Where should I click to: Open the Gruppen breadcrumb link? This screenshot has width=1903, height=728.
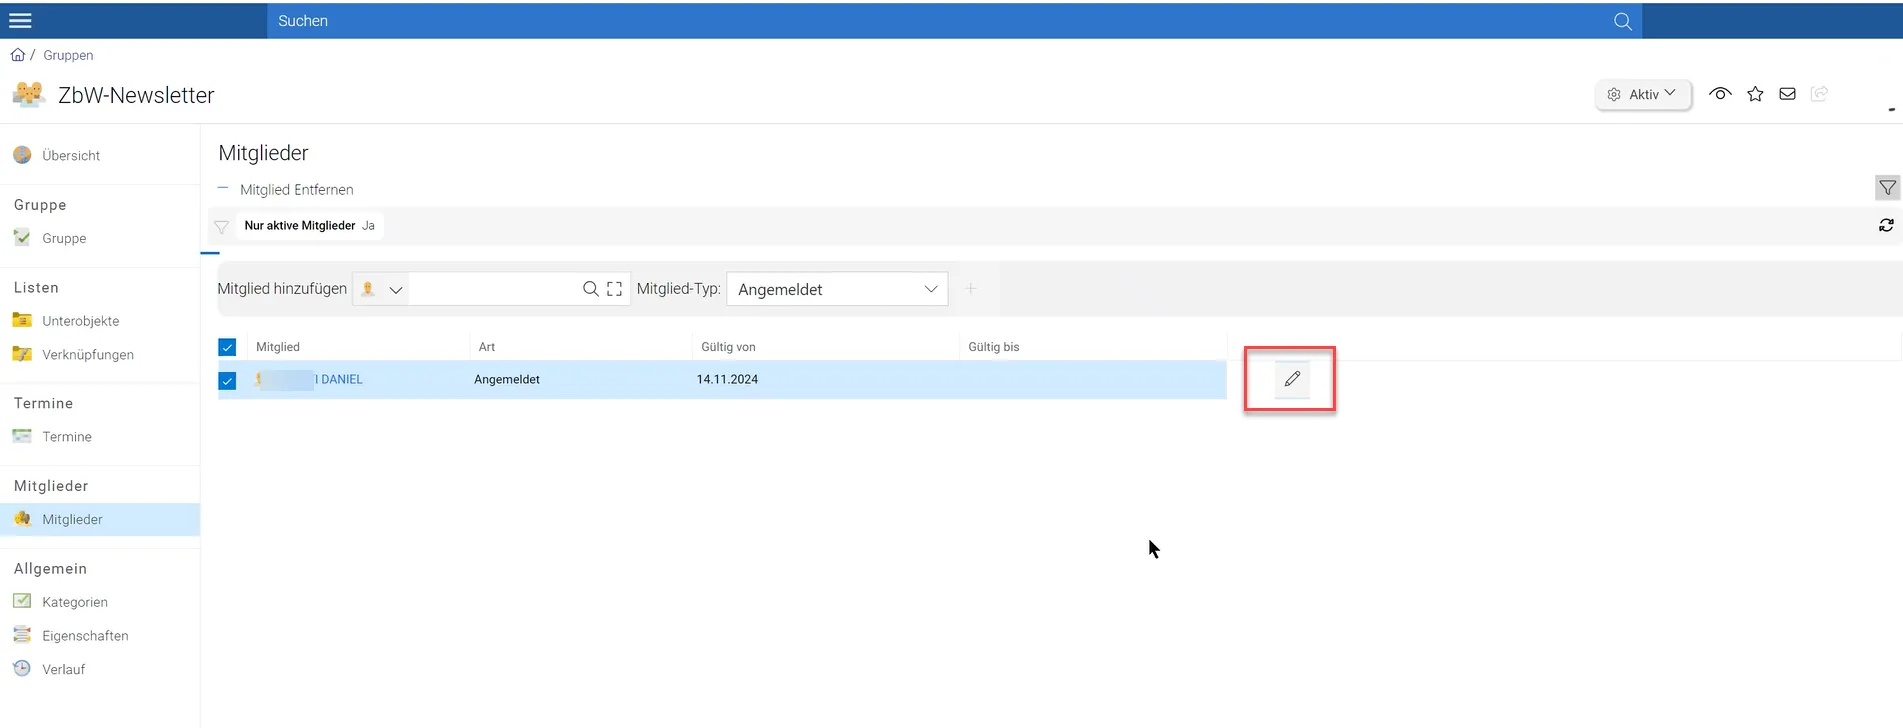(68, 55)
